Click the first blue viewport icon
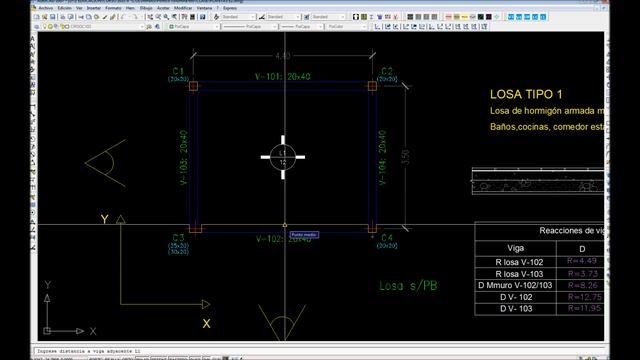The height and width of the screenshot is (360, 640). pos(511,17)
